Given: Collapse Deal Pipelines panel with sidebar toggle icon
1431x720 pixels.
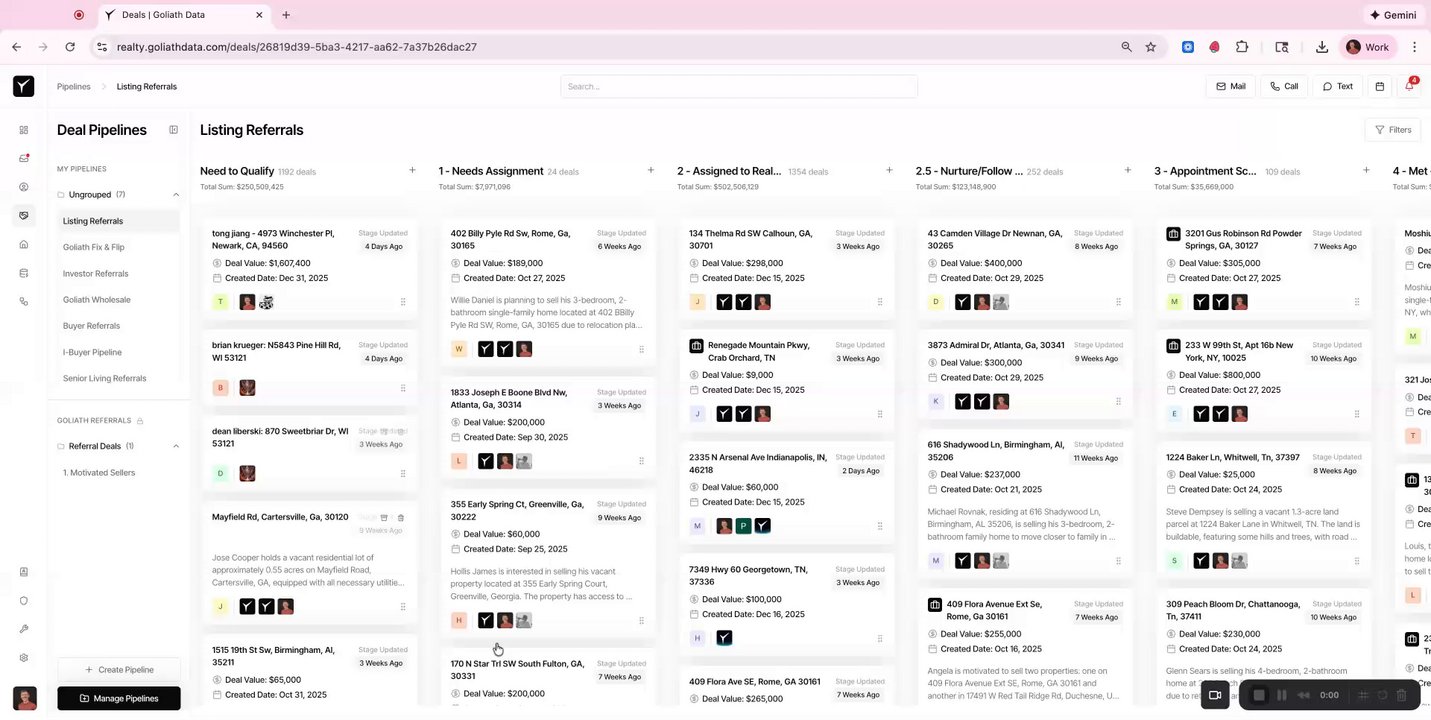Looking at the screenshot, I should coord(173,130).
